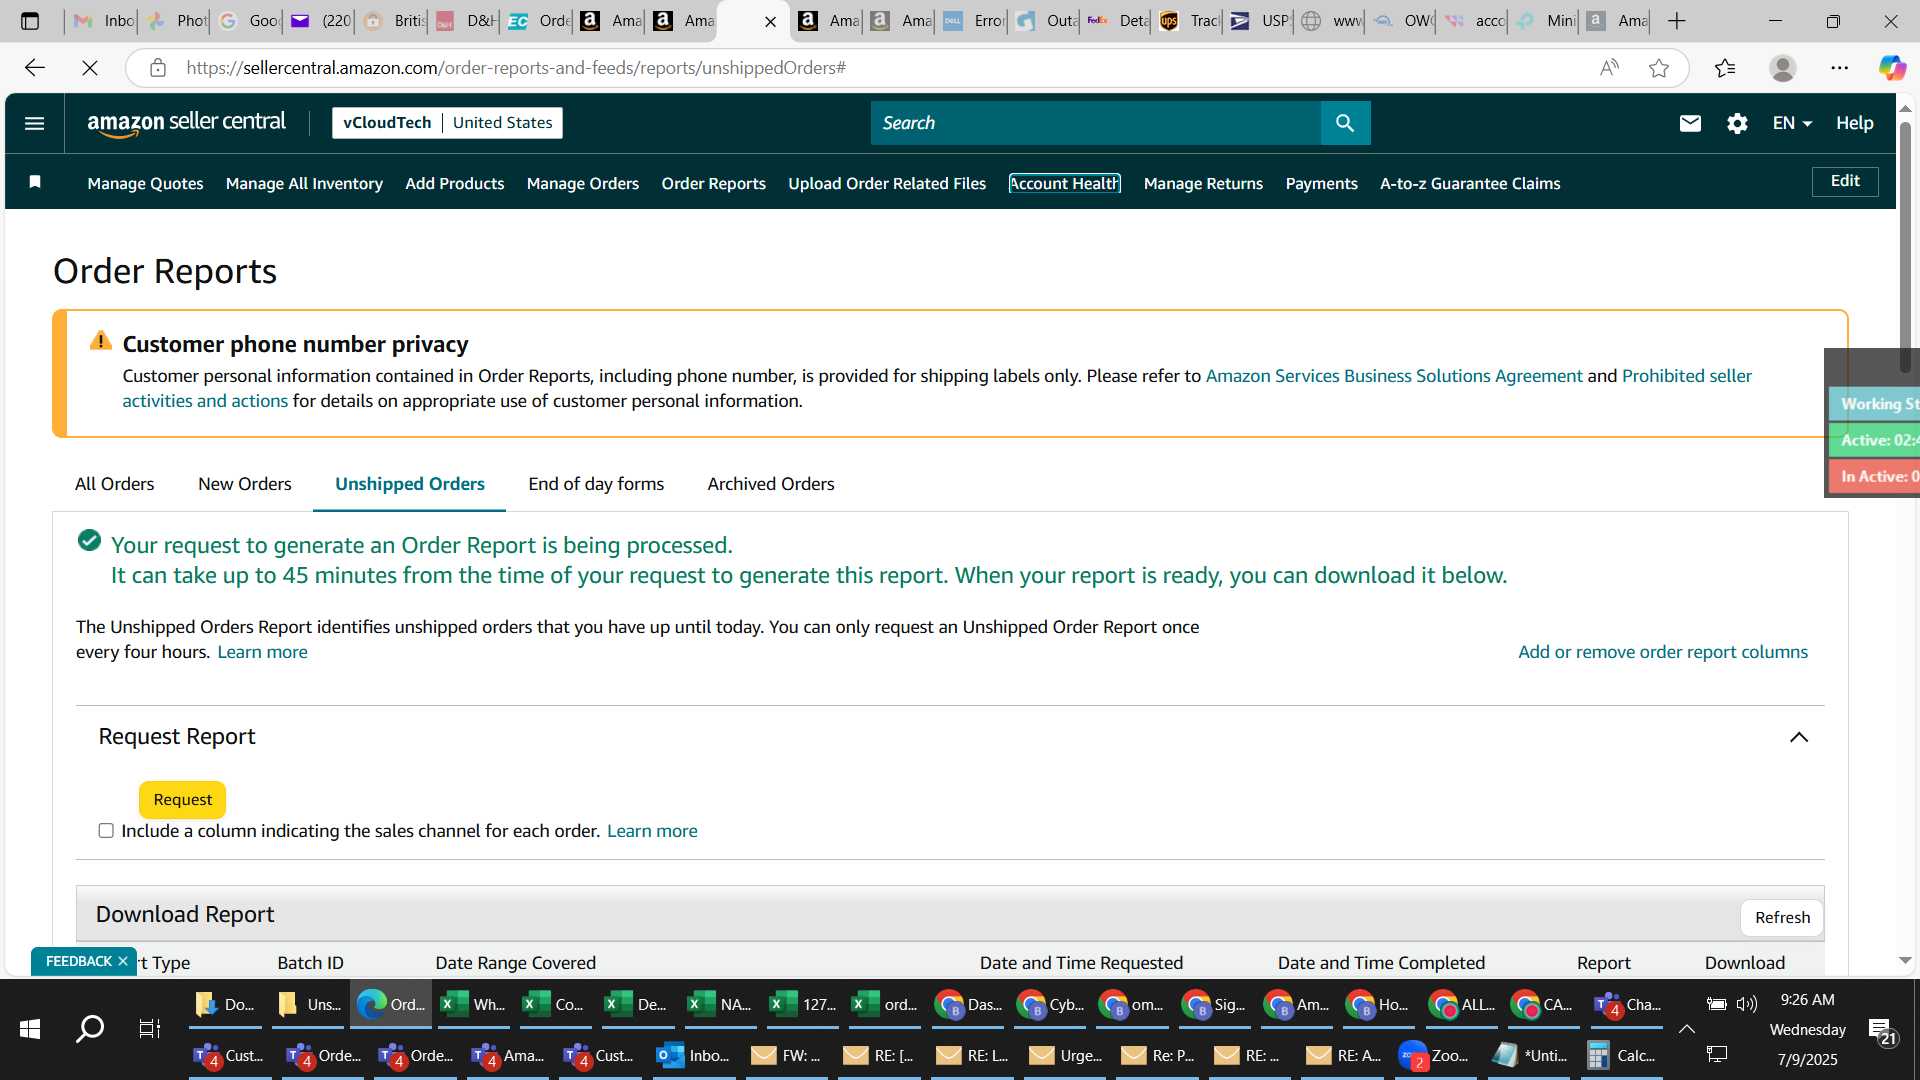Open the Copilot icon in browser
This screenshot has height=1080, width=1920.
pyautogui.click(x=1892, y=68)
